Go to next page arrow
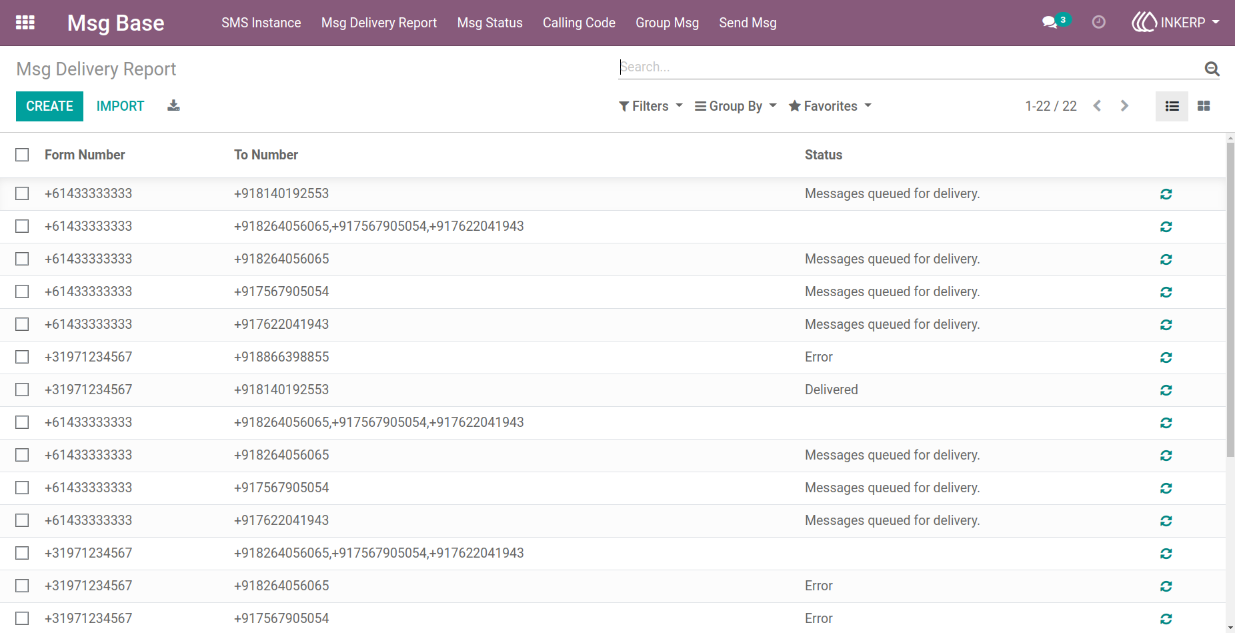 pyautogui.click(x=1125, y=106)
